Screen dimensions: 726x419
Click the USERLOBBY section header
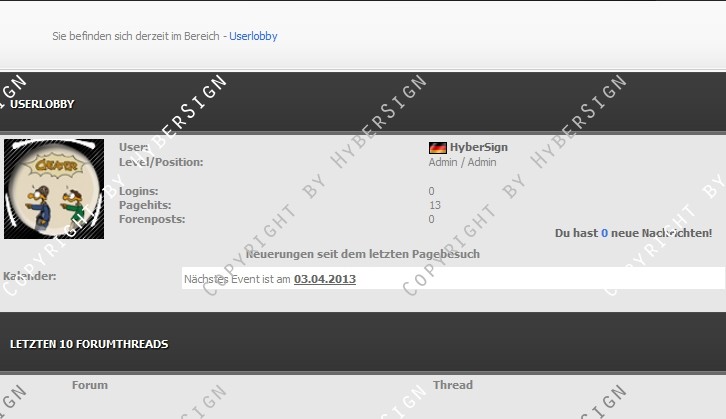42,104
